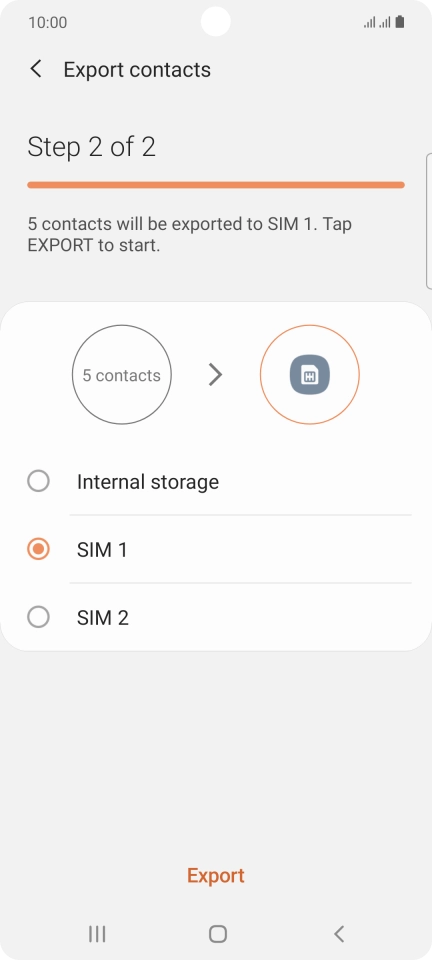The image size is (432, 960).
Task: Tap the Export contacts title
Action: pyautogui.click(x=137, y=70)
